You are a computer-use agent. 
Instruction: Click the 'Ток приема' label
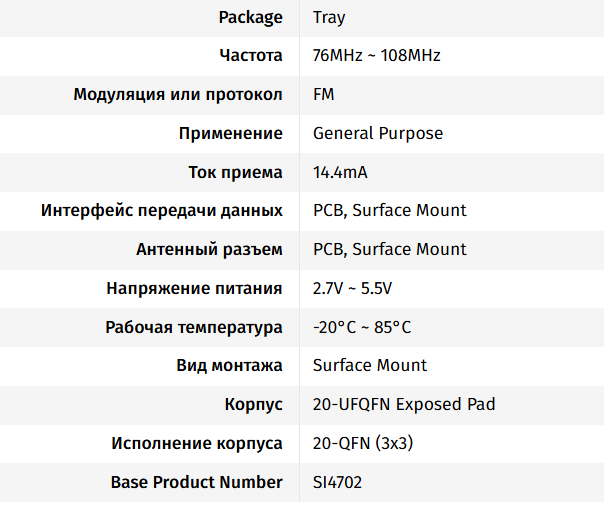click(x=236, y=172)
